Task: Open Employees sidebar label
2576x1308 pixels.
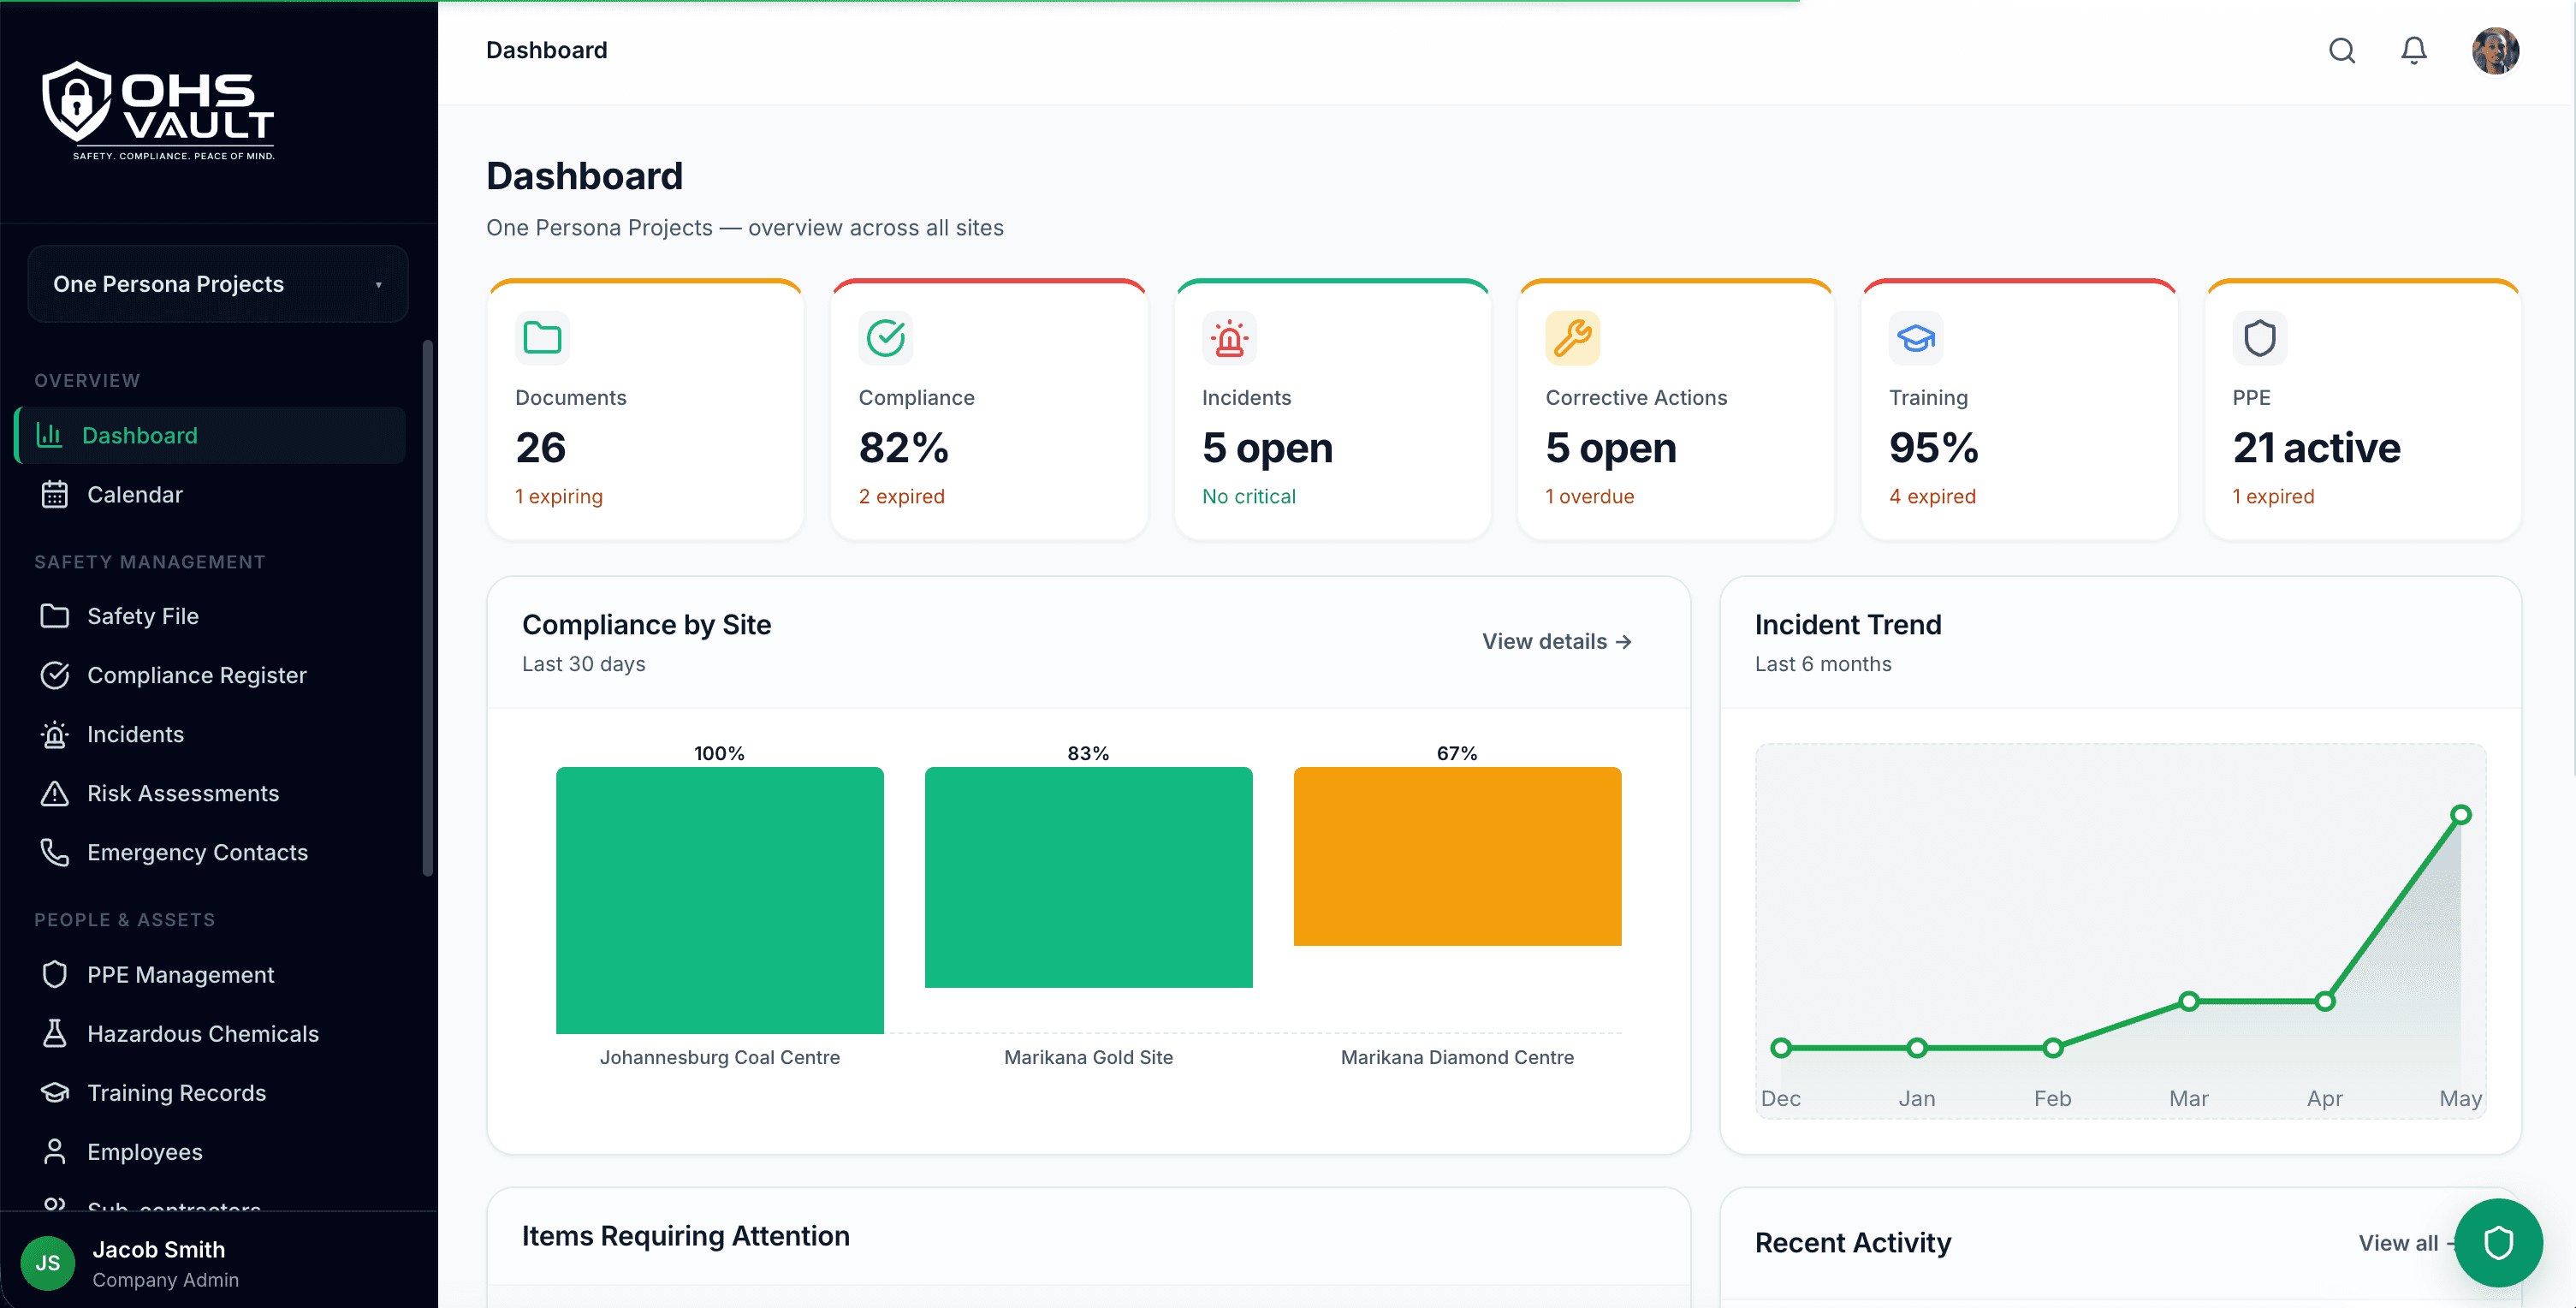Action: coord(145,1151)
